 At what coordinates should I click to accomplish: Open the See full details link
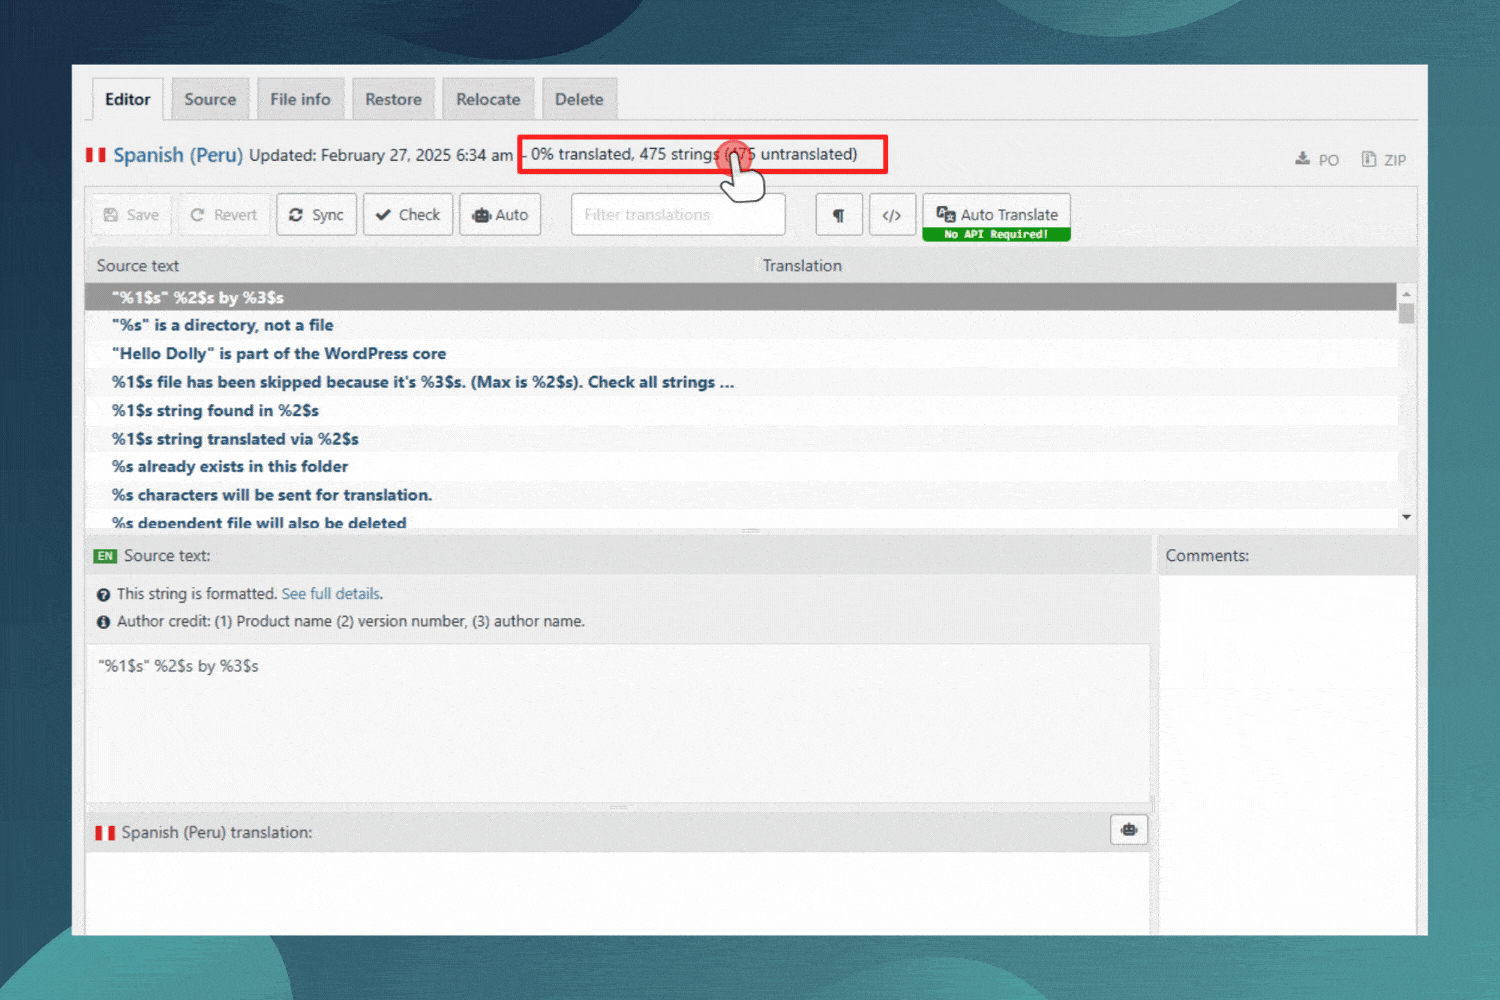tap(331, 594)
